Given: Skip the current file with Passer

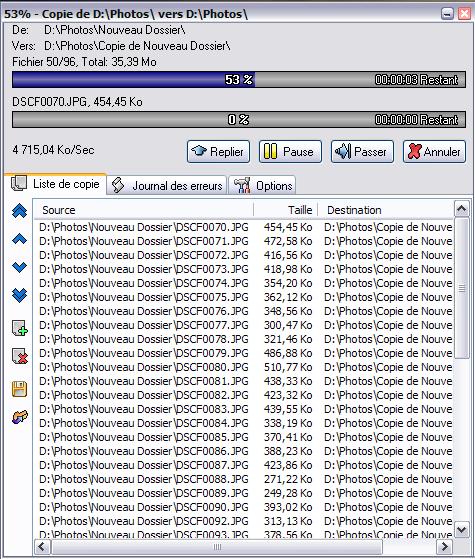Looking at the screenshot, I should click(362, 152).
